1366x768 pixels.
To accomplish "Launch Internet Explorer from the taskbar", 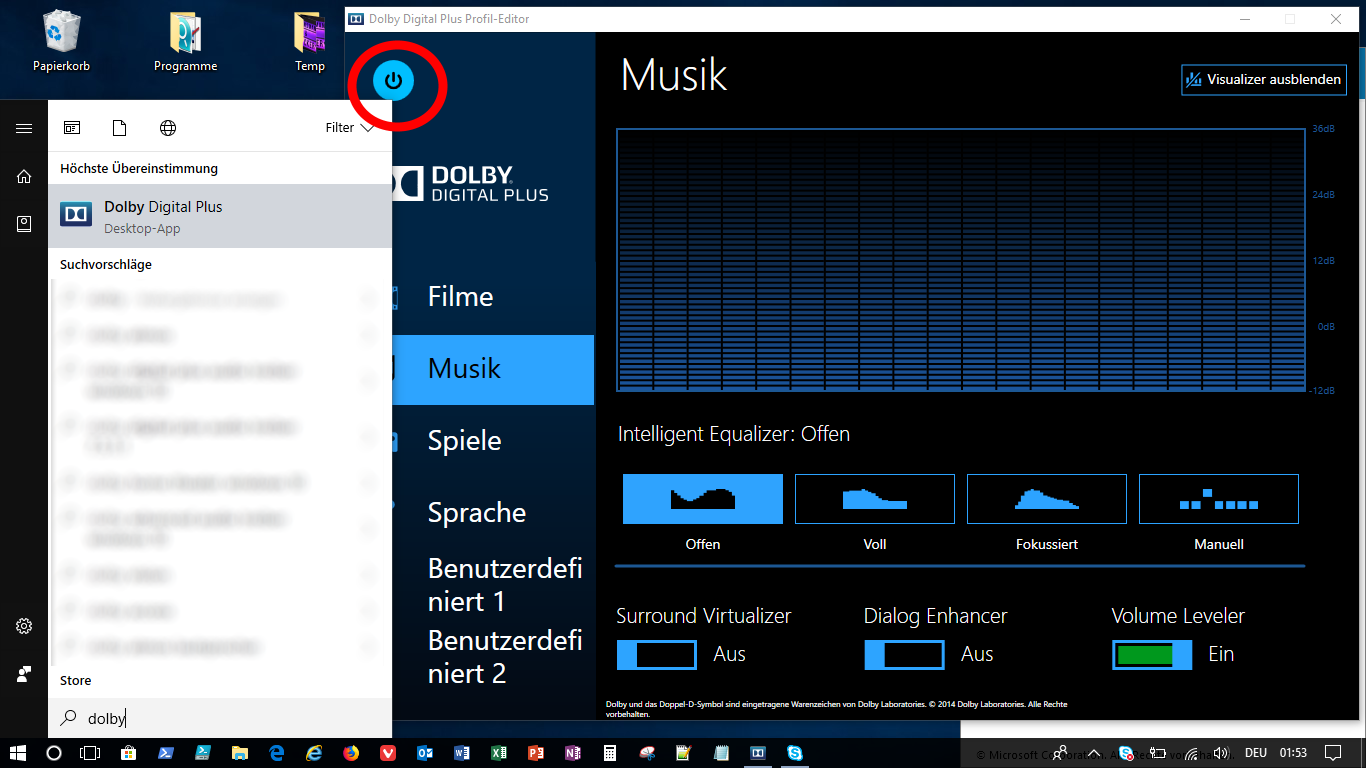I will coord(313,753).
